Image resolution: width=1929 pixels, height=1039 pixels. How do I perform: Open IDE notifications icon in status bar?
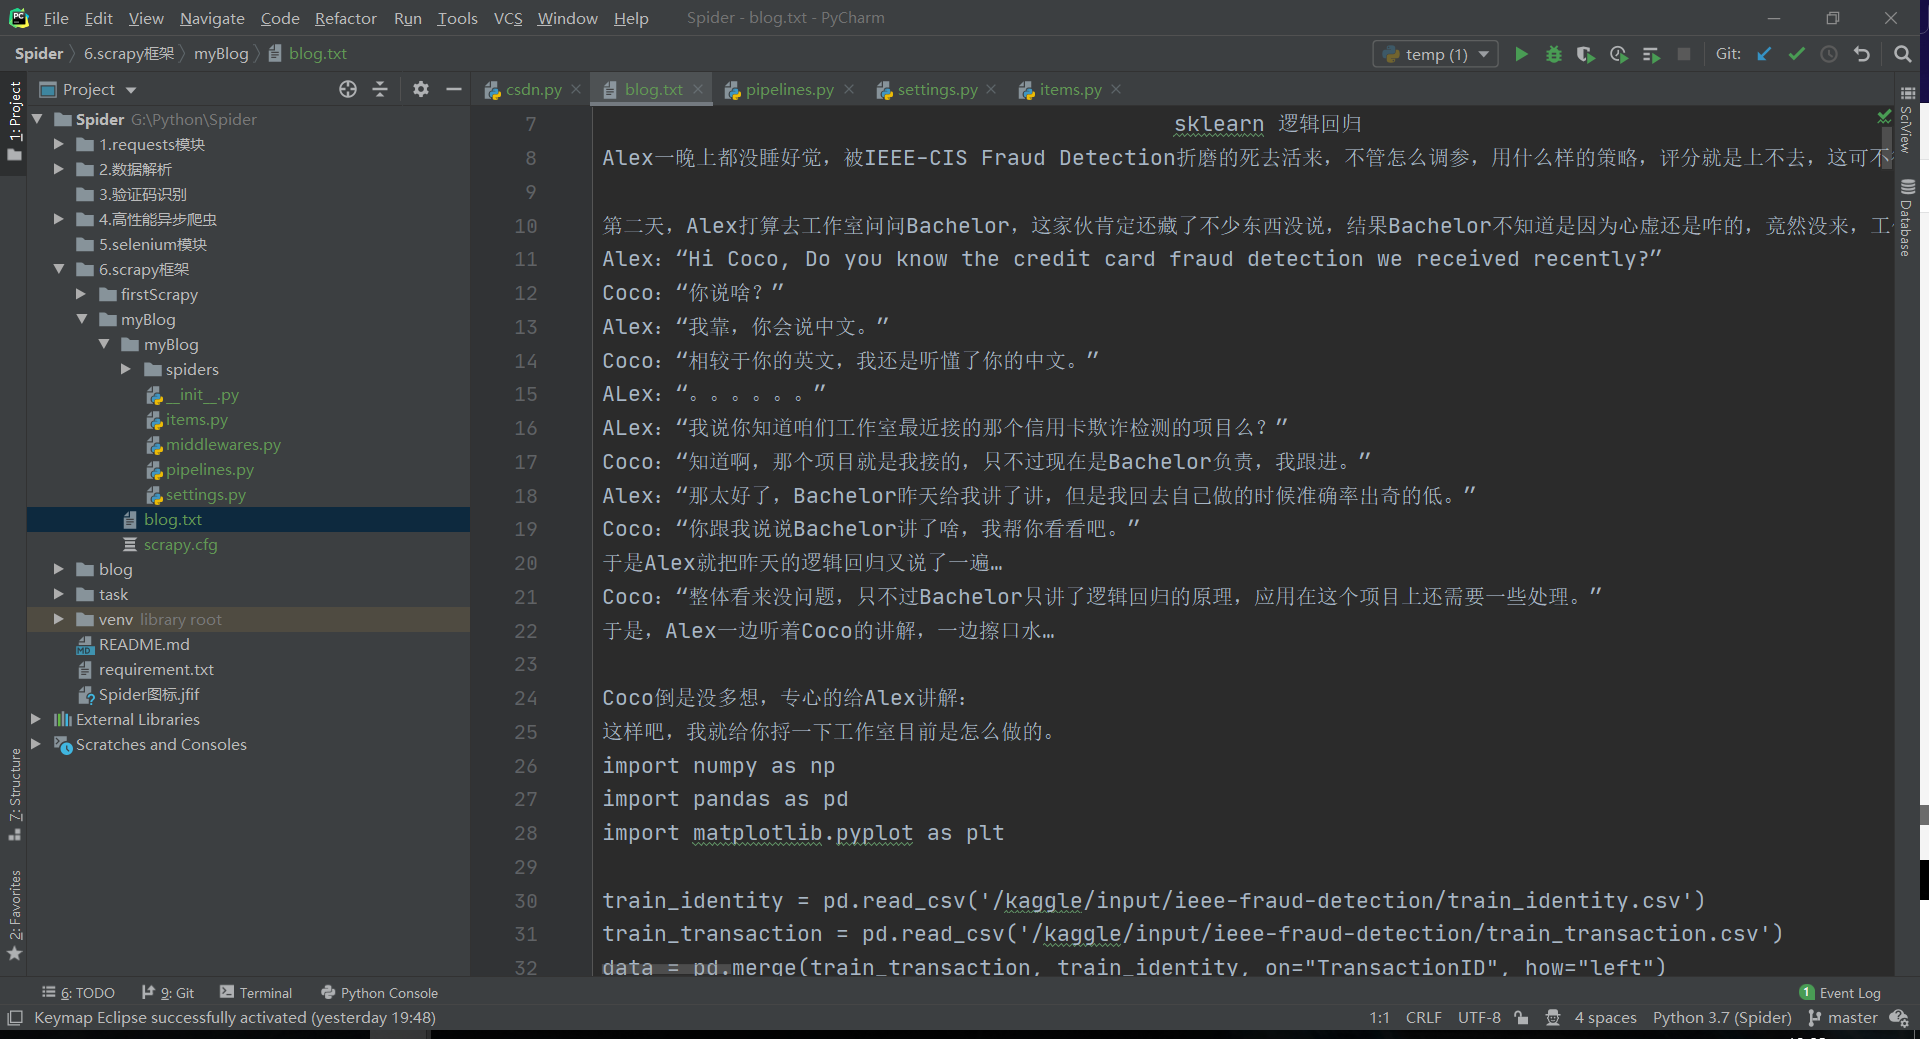(1899, 1018)
